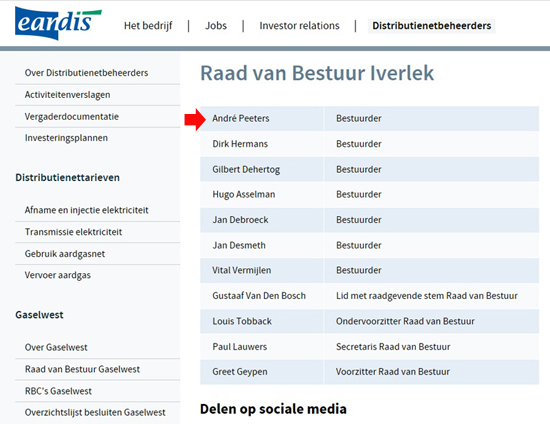Screen dimensions: 550x424
Task: Select the Distributienetbeheerders navigation tab
Action: pos(431,26)
